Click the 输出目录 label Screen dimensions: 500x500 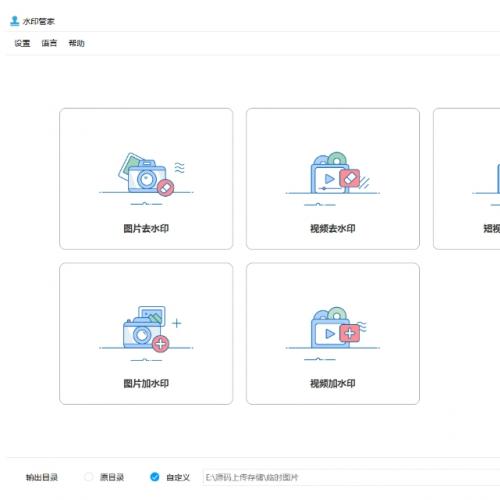(42, 477)
